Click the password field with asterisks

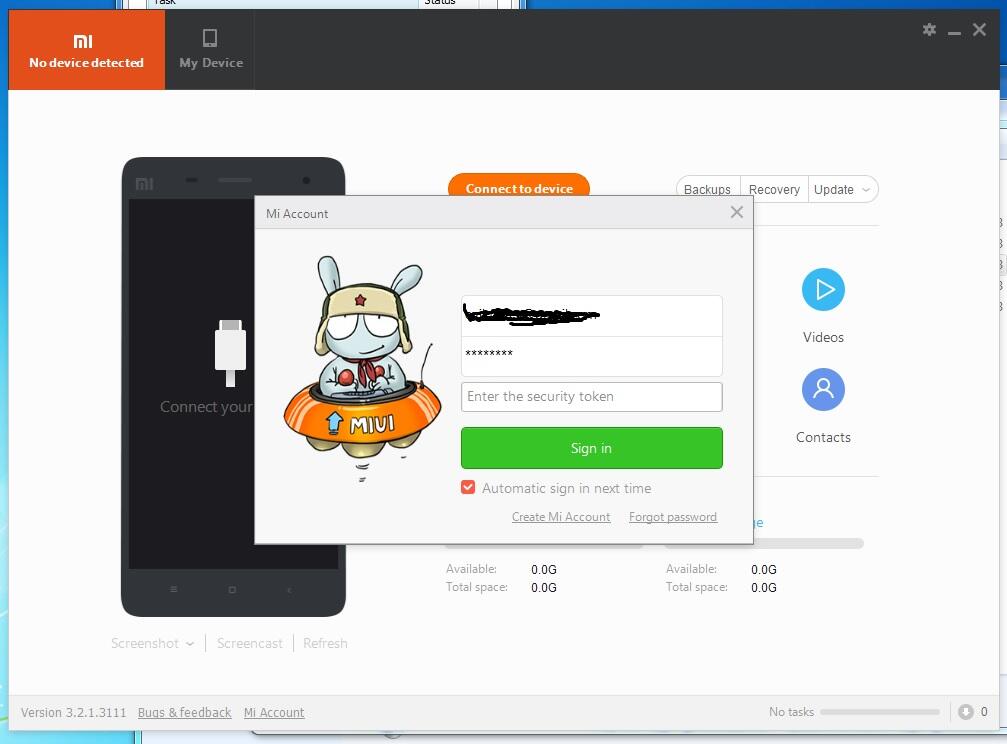point(591,356)
